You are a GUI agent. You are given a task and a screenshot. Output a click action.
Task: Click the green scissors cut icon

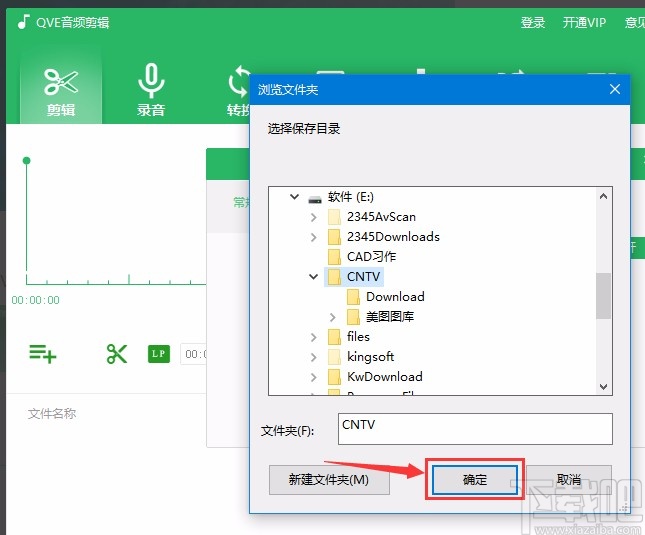[x=117, y=354]
